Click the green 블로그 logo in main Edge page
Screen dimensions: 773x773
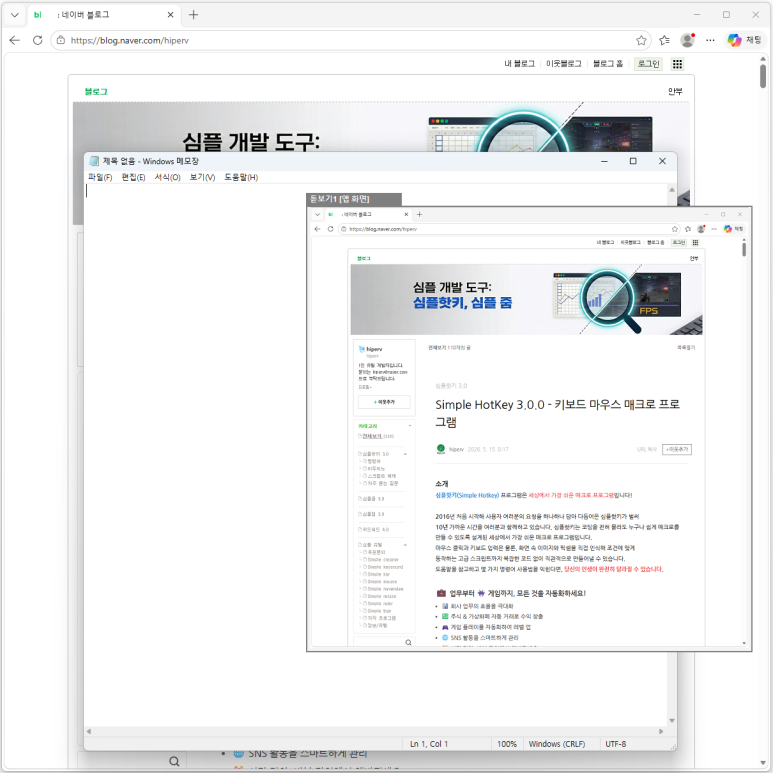[x=96, y=92]
